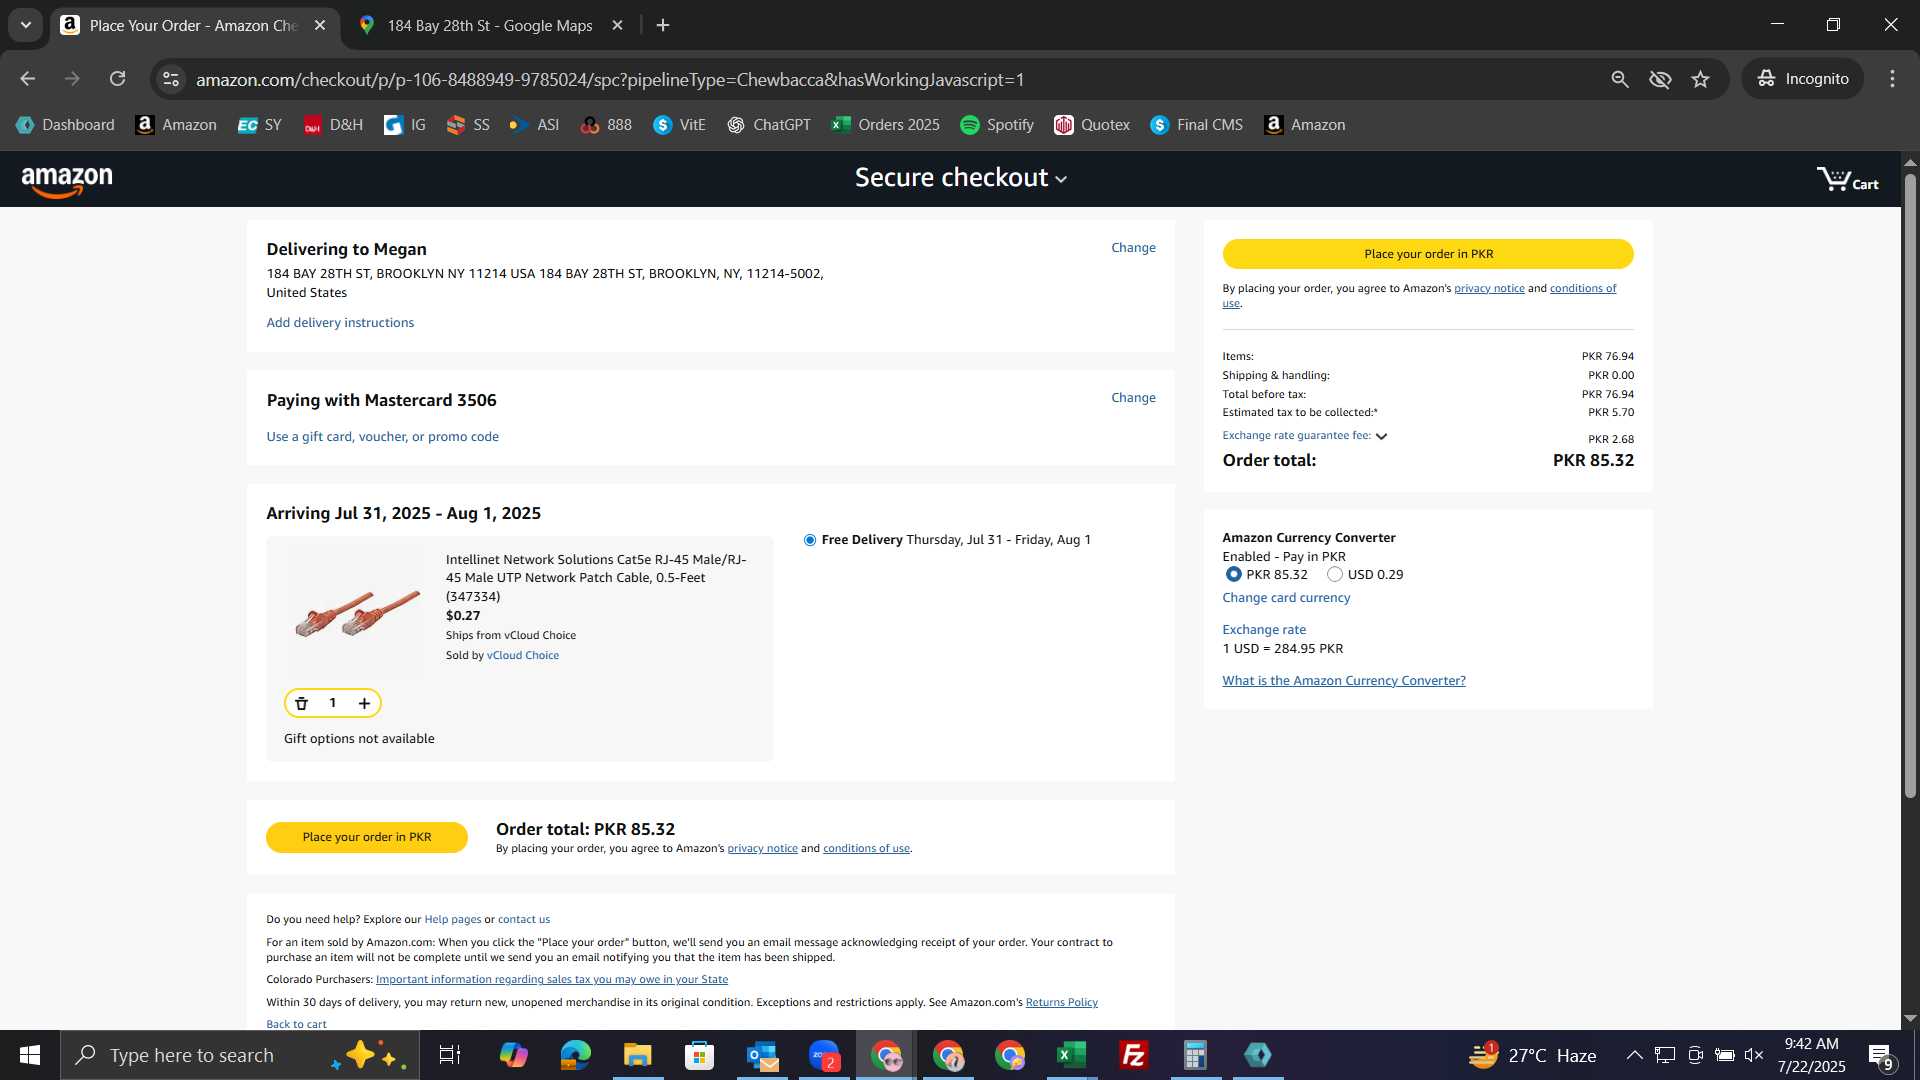Open Orders 2025 bookmark

885,125
